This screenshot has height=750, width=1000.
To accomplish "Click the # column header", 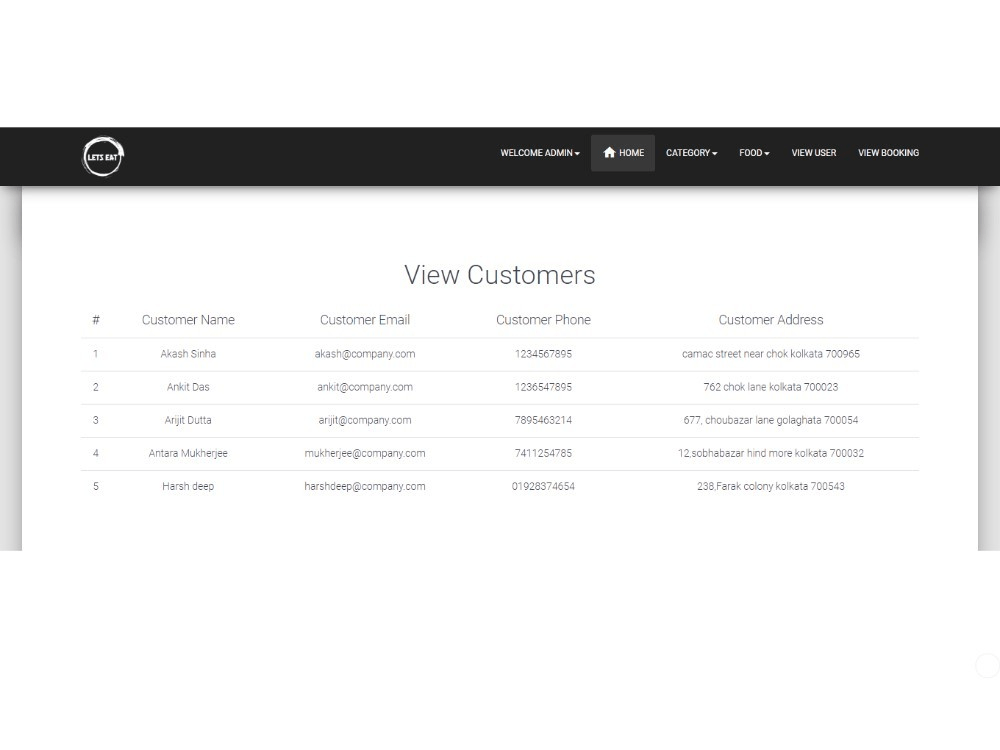I will (x=96, y=320).
